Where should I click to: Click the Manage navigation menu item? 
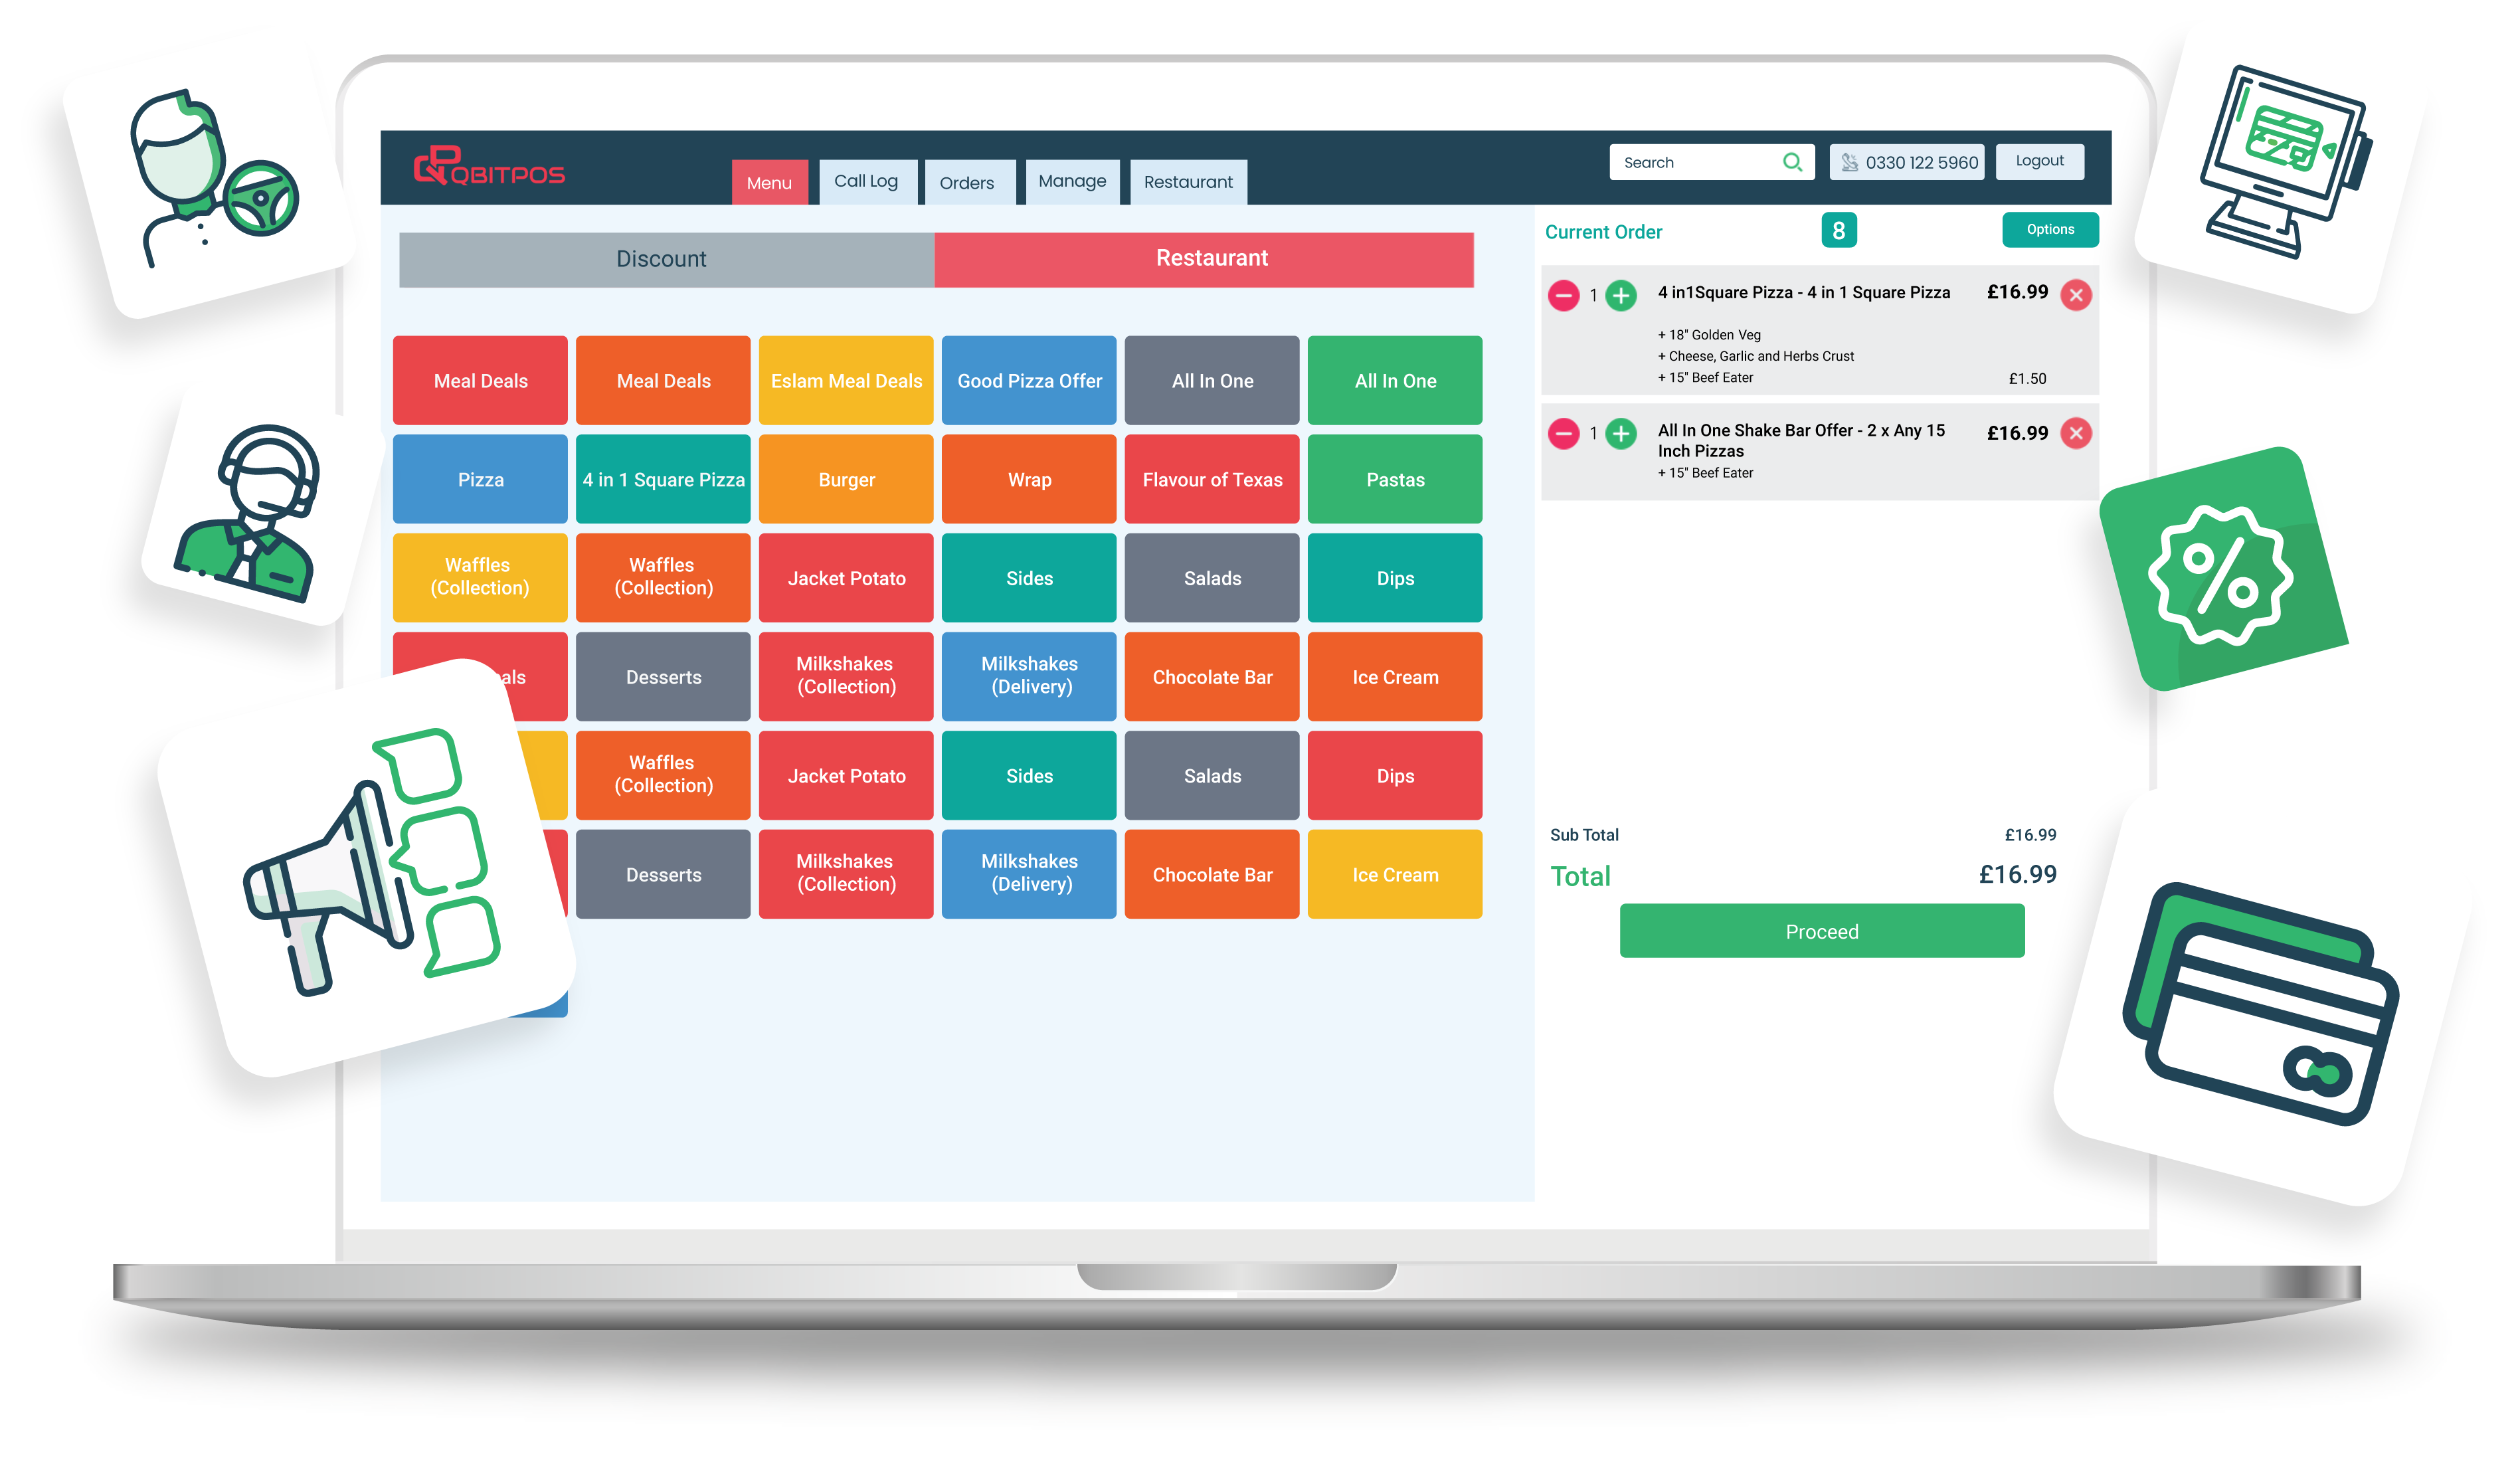(x=1071, y=182)
